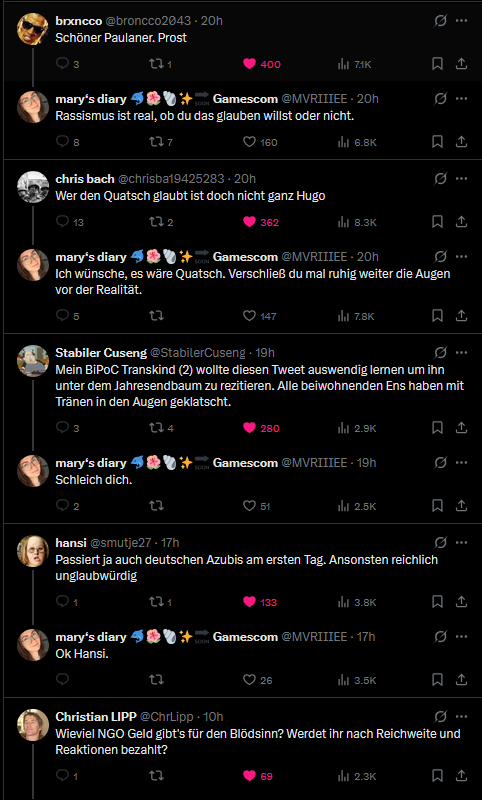Open Christian LIPP's profile name link
This screenshot has width=482, height=800.
[96, 717]
